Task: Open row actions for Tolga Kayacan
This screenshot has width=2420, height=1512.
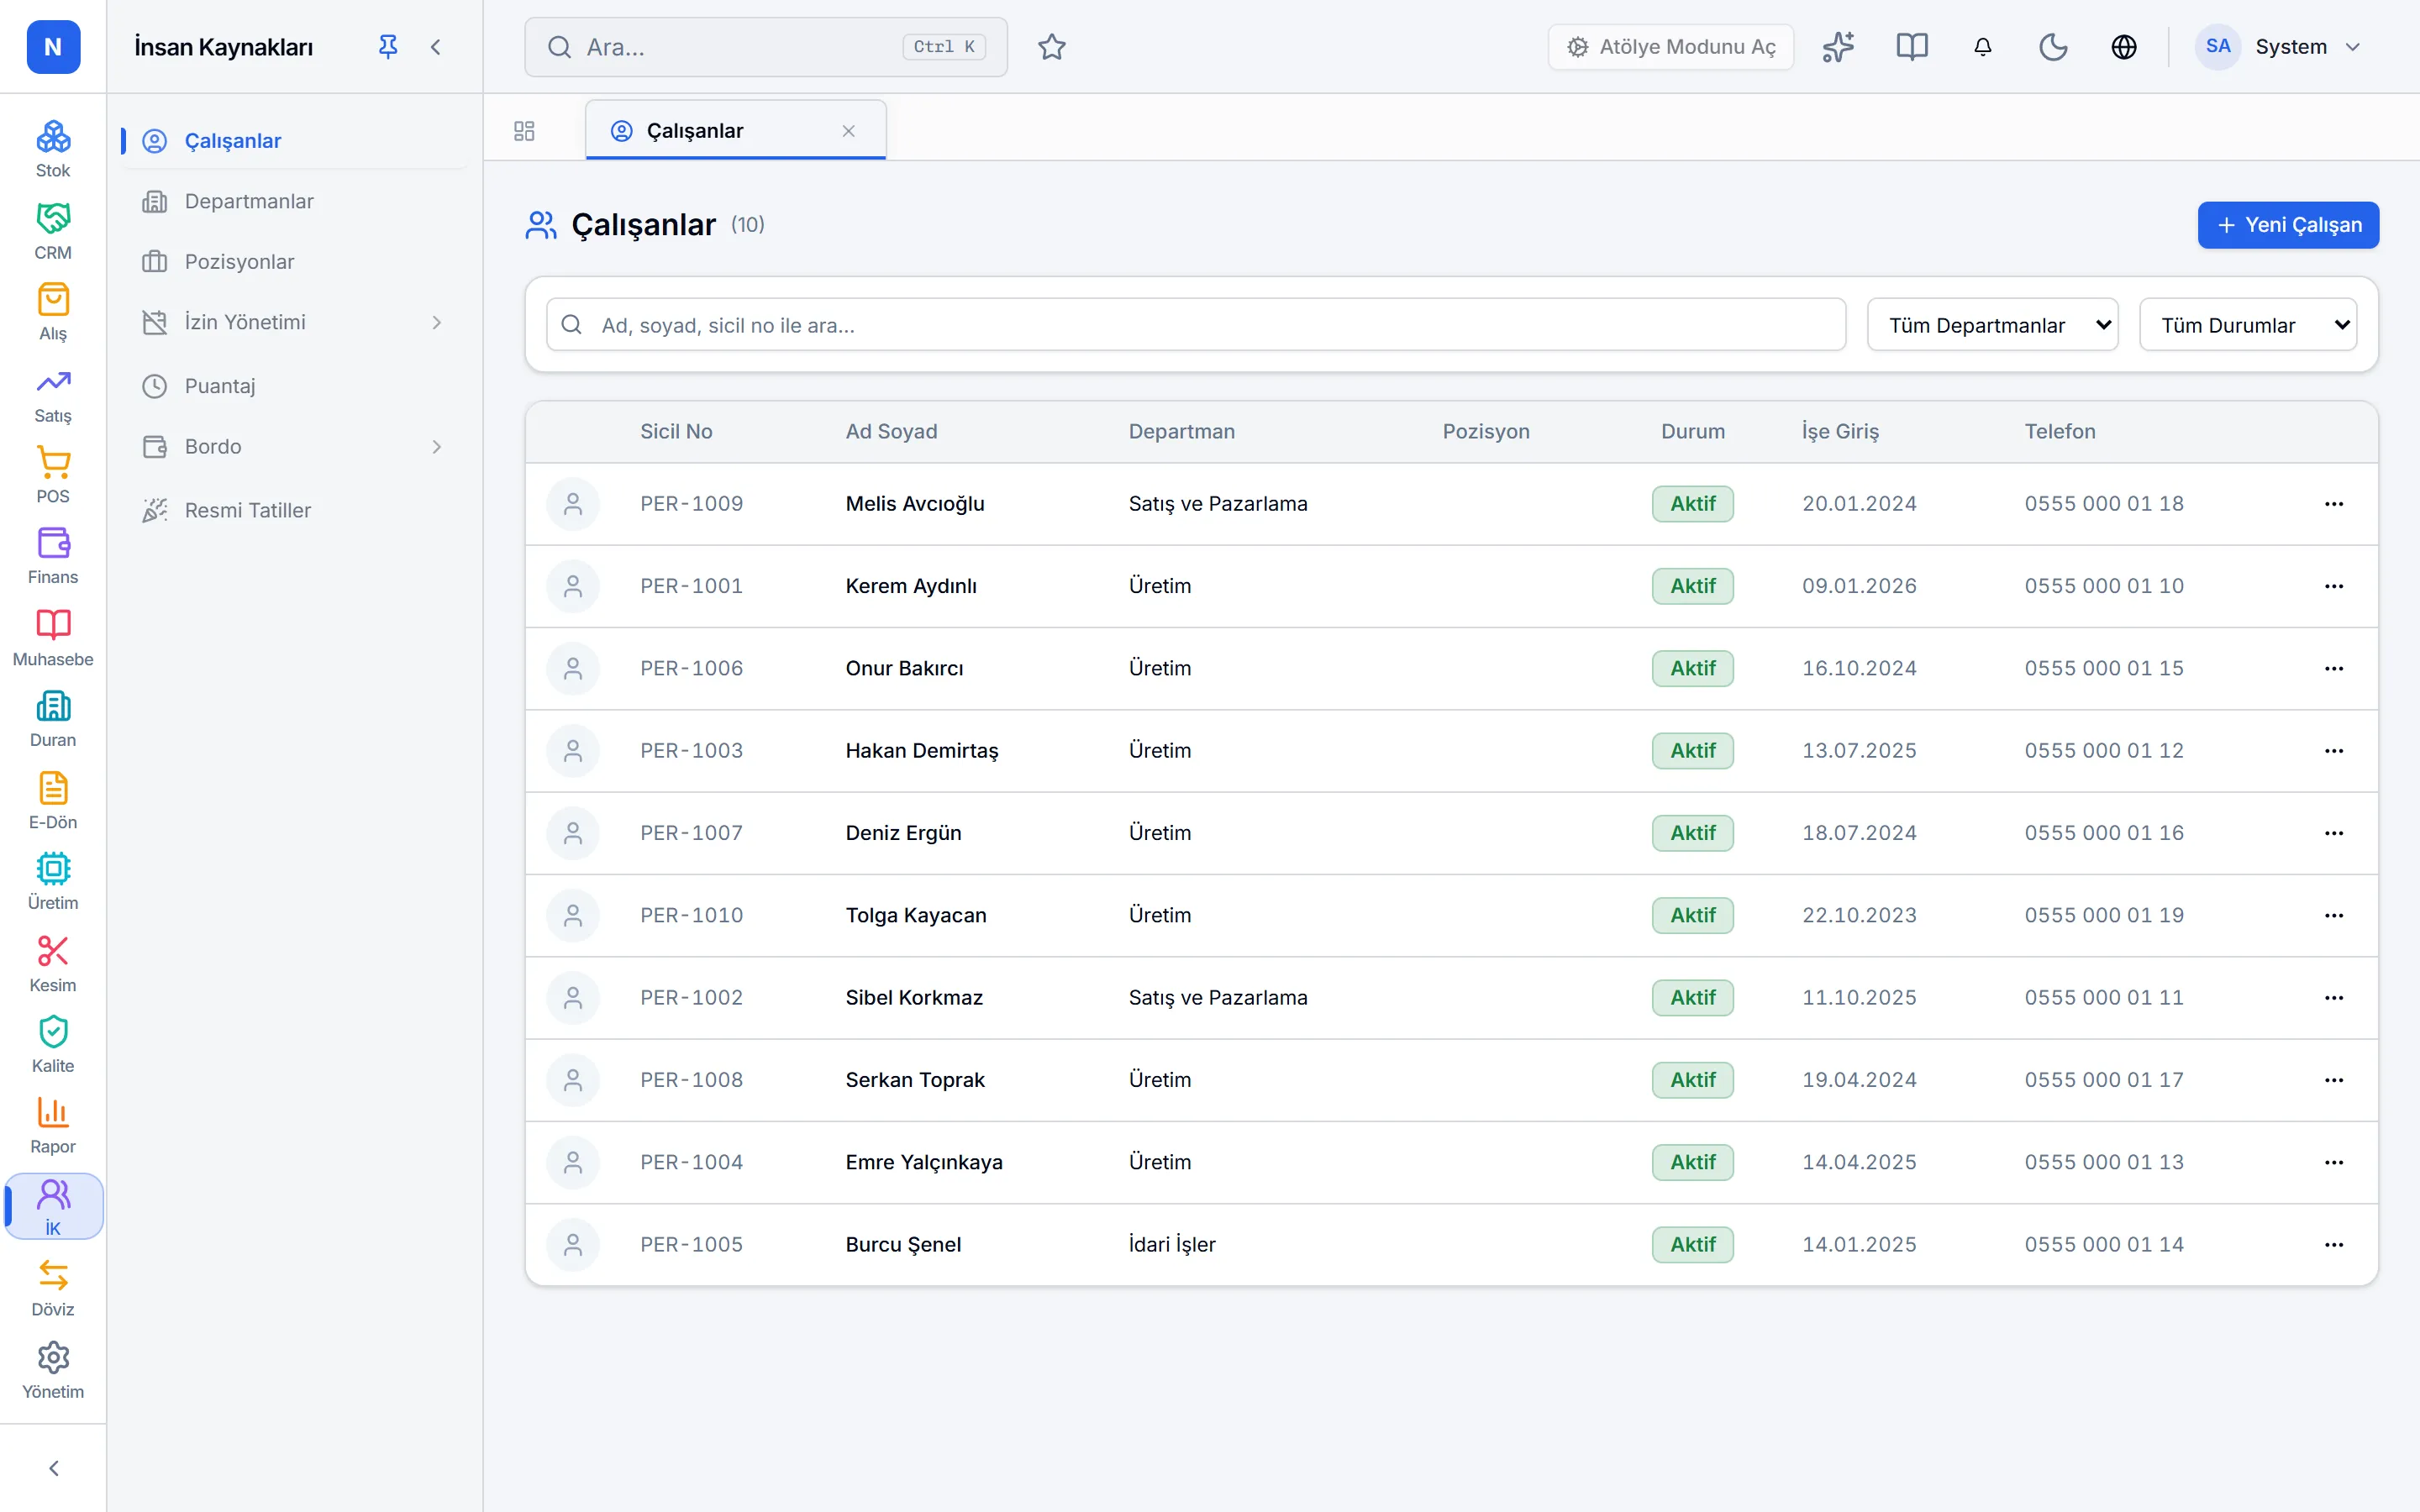Action: [2333, 915]
